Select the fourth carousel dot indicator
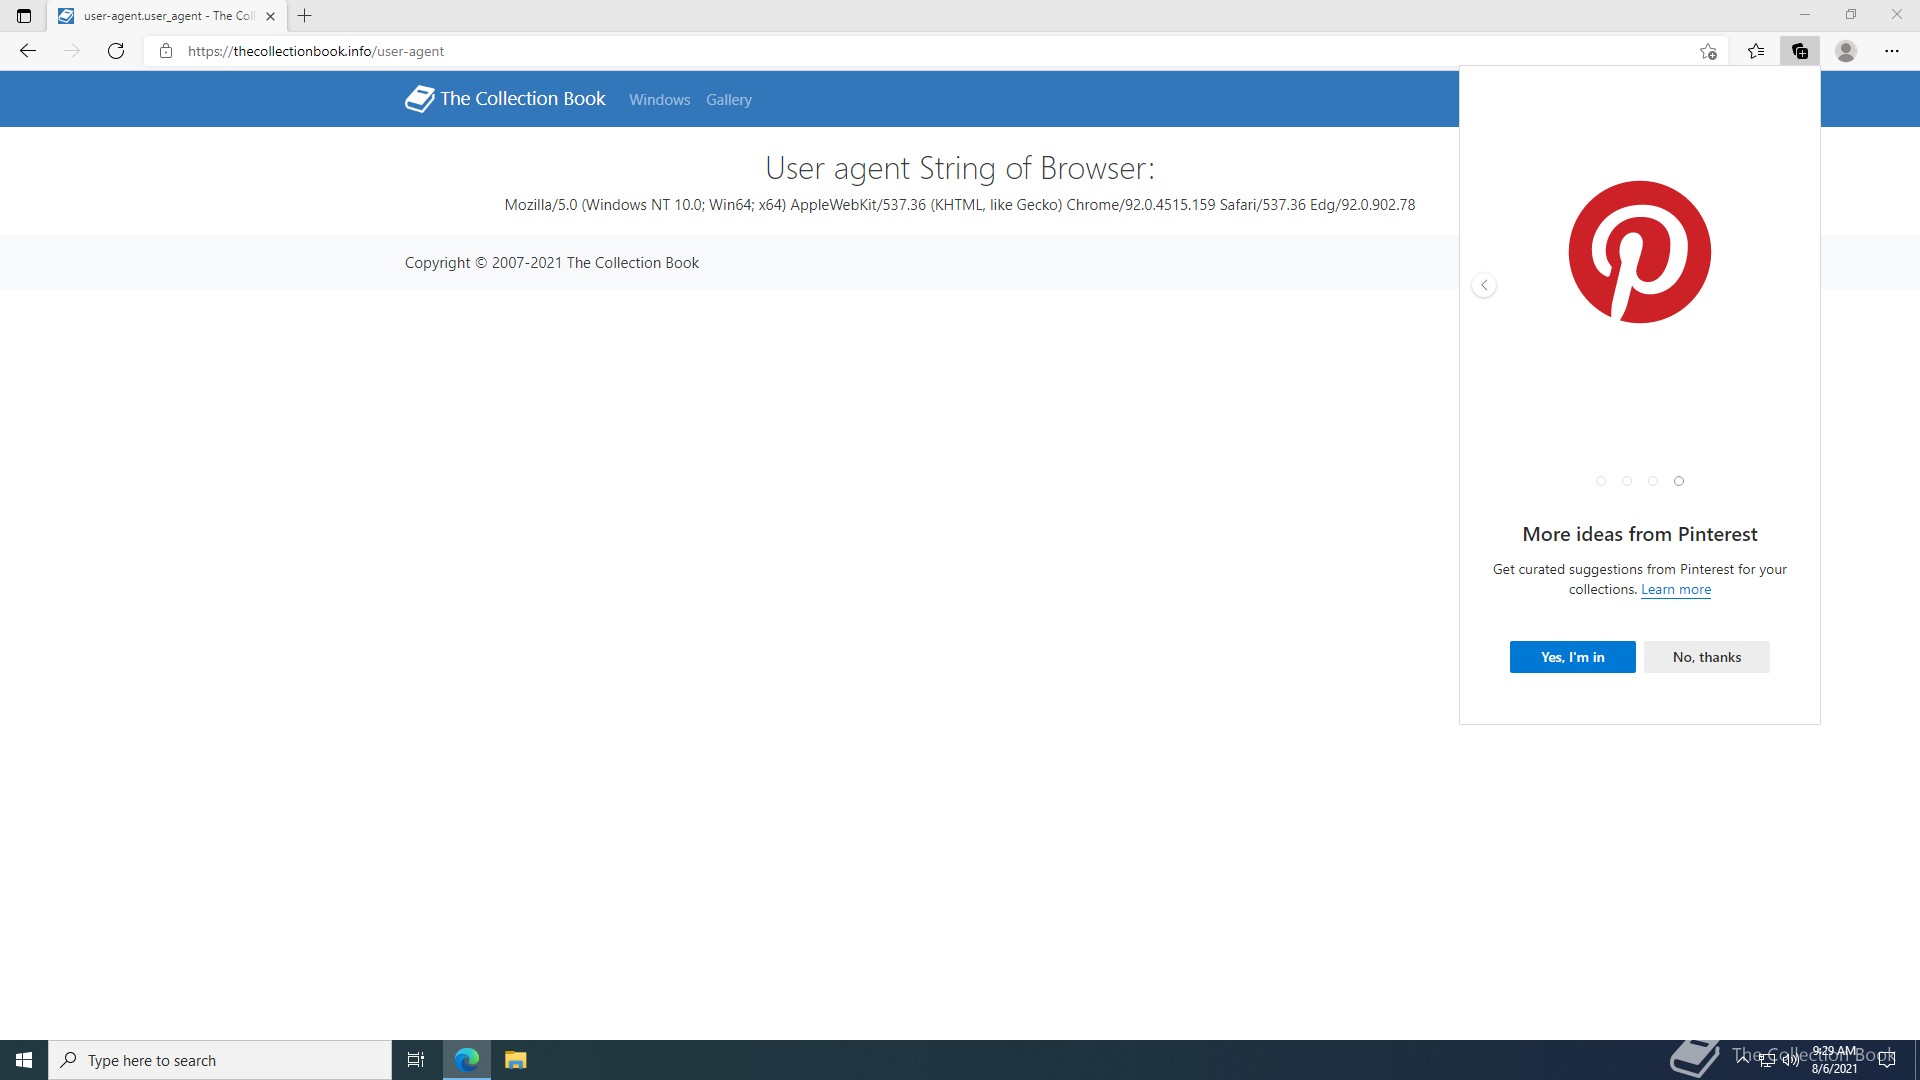The image size is (1920, 1080). point(1679,481)
